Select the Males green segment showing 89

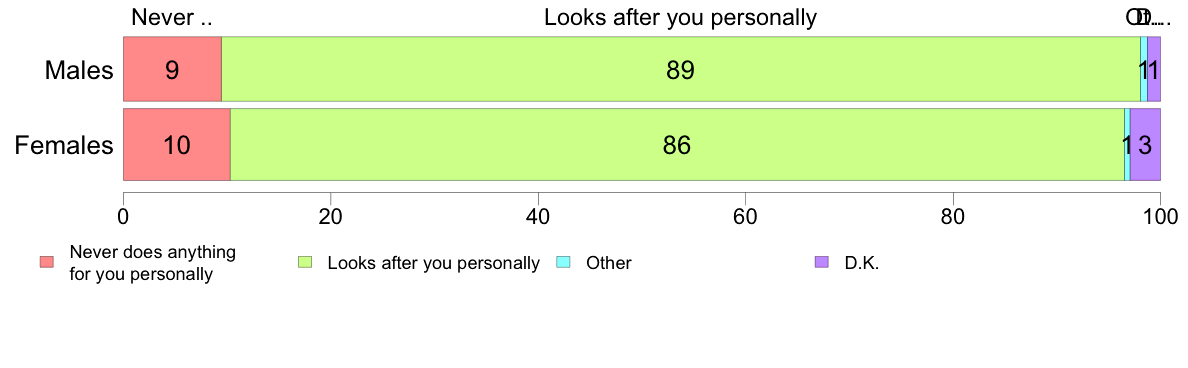(x=680, y=69)
